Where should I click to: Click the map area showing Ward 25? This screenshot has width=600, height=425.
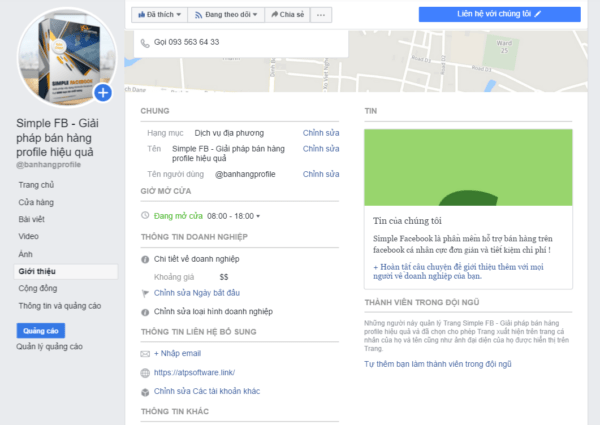pyautogui.click(x=504, y=47)
